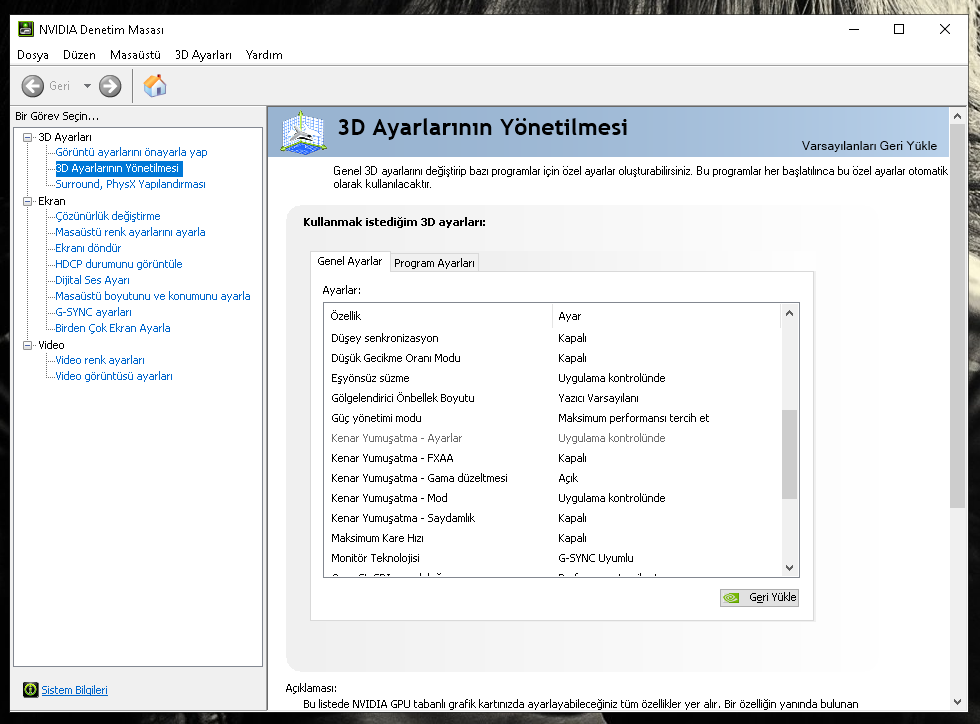980x724 pixels.
Task: Open Çözünürlük değiştirme page
Action: (108, 216)
